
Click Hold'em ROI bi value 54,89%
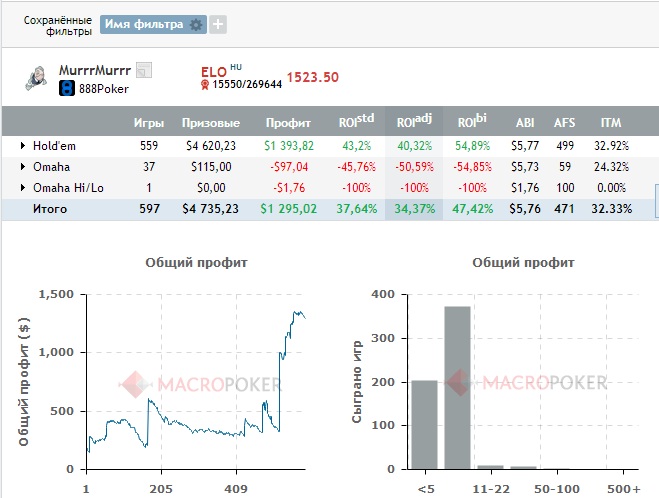click(x=472, y=146)
